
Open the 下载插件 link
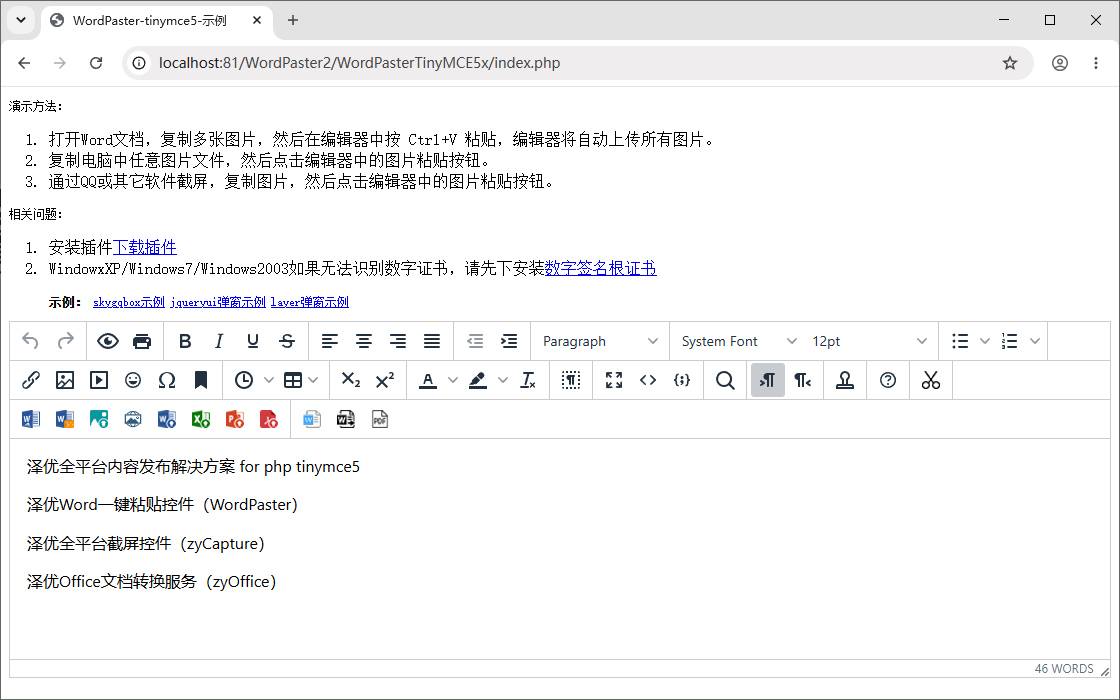click(x=144, y=247)
